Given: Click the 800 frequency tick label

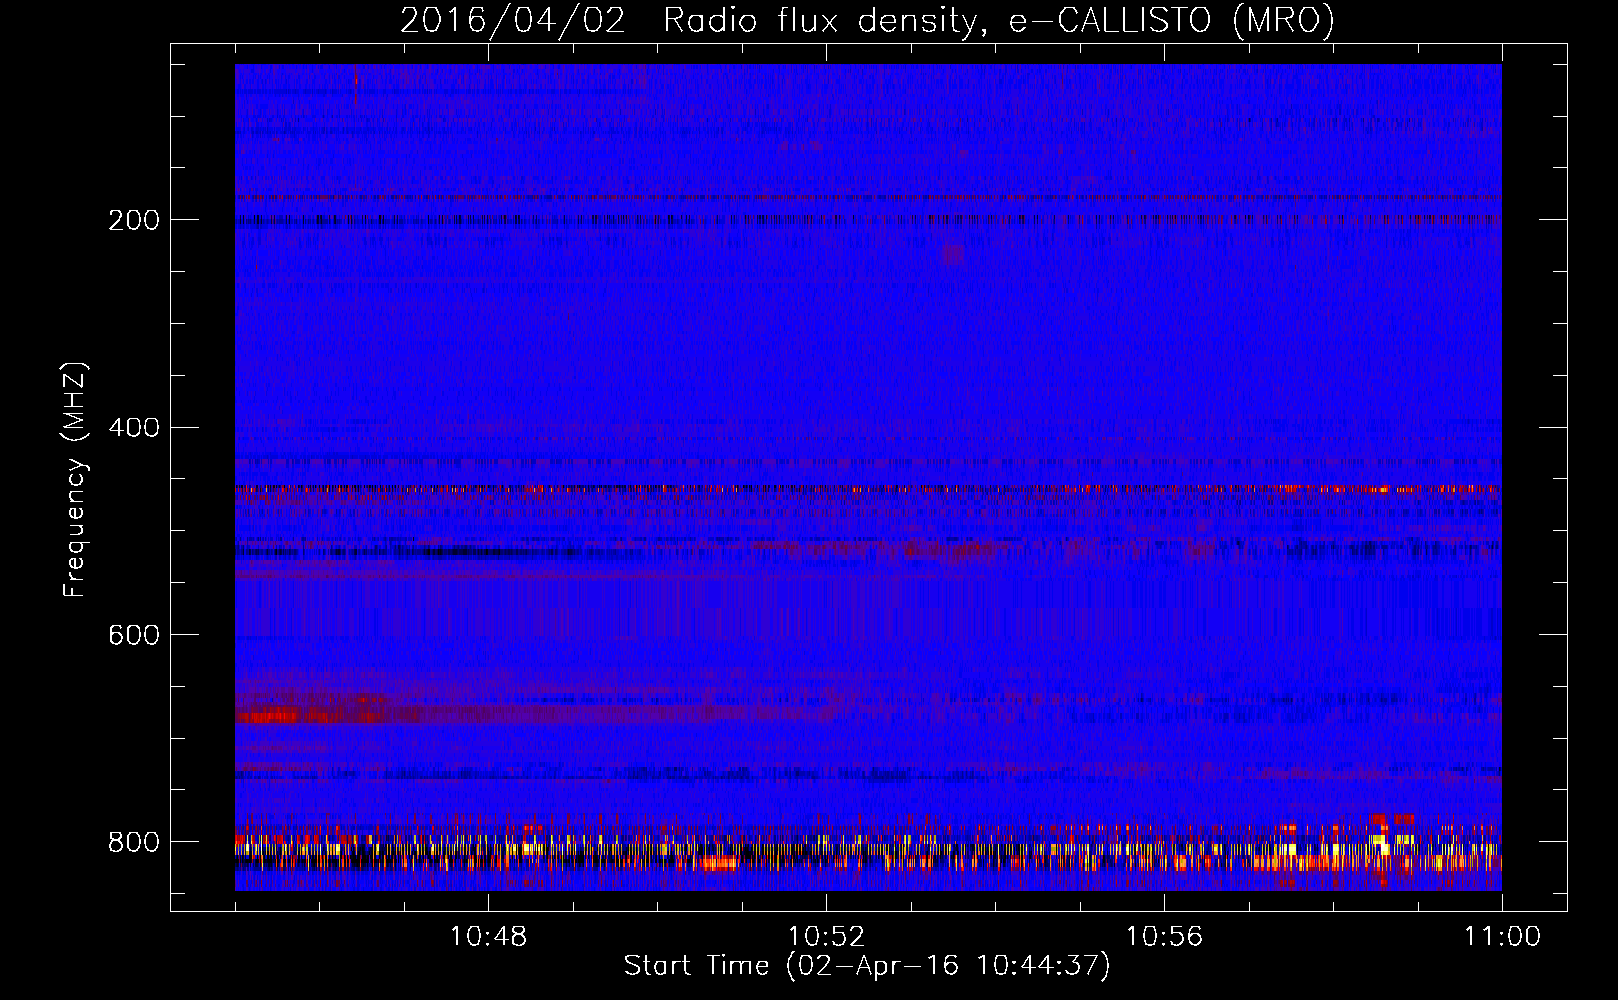Looking at the screenshot, I should coord(134,842).
